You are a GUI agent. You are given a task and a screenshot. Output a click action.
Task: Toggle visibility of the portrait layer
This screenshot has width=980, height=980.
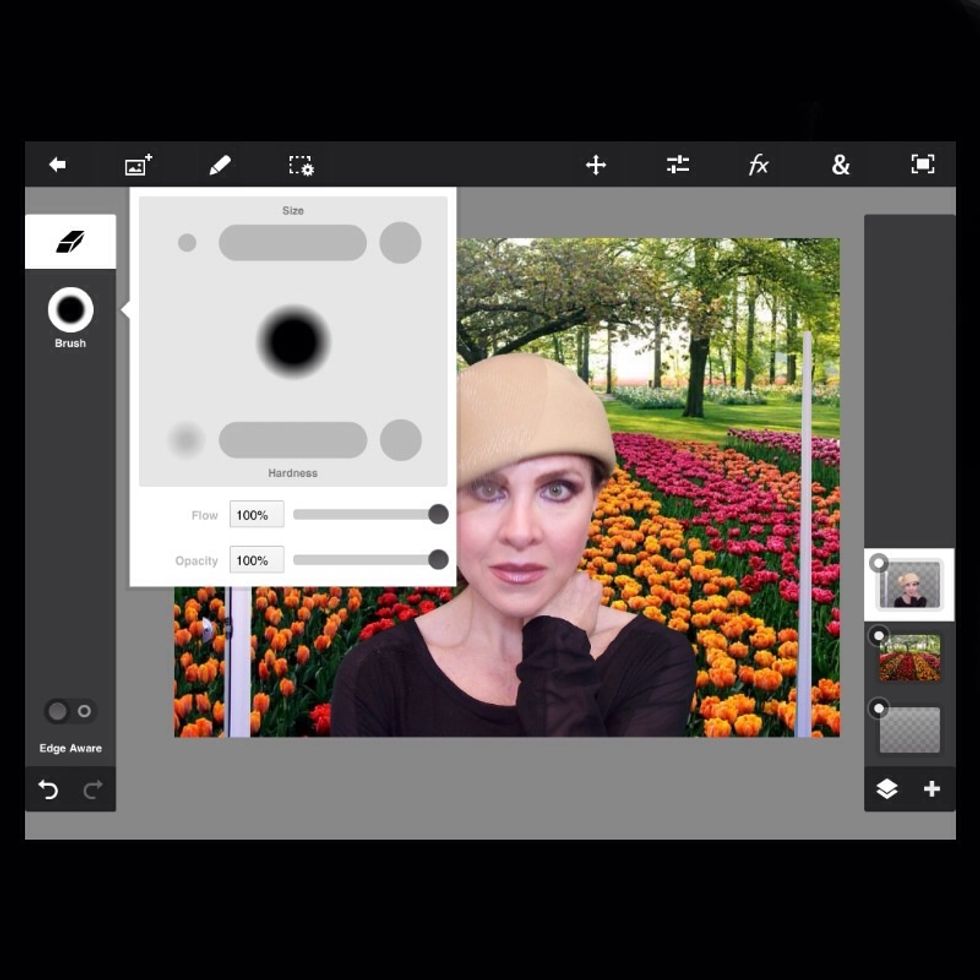coord(879,563)
